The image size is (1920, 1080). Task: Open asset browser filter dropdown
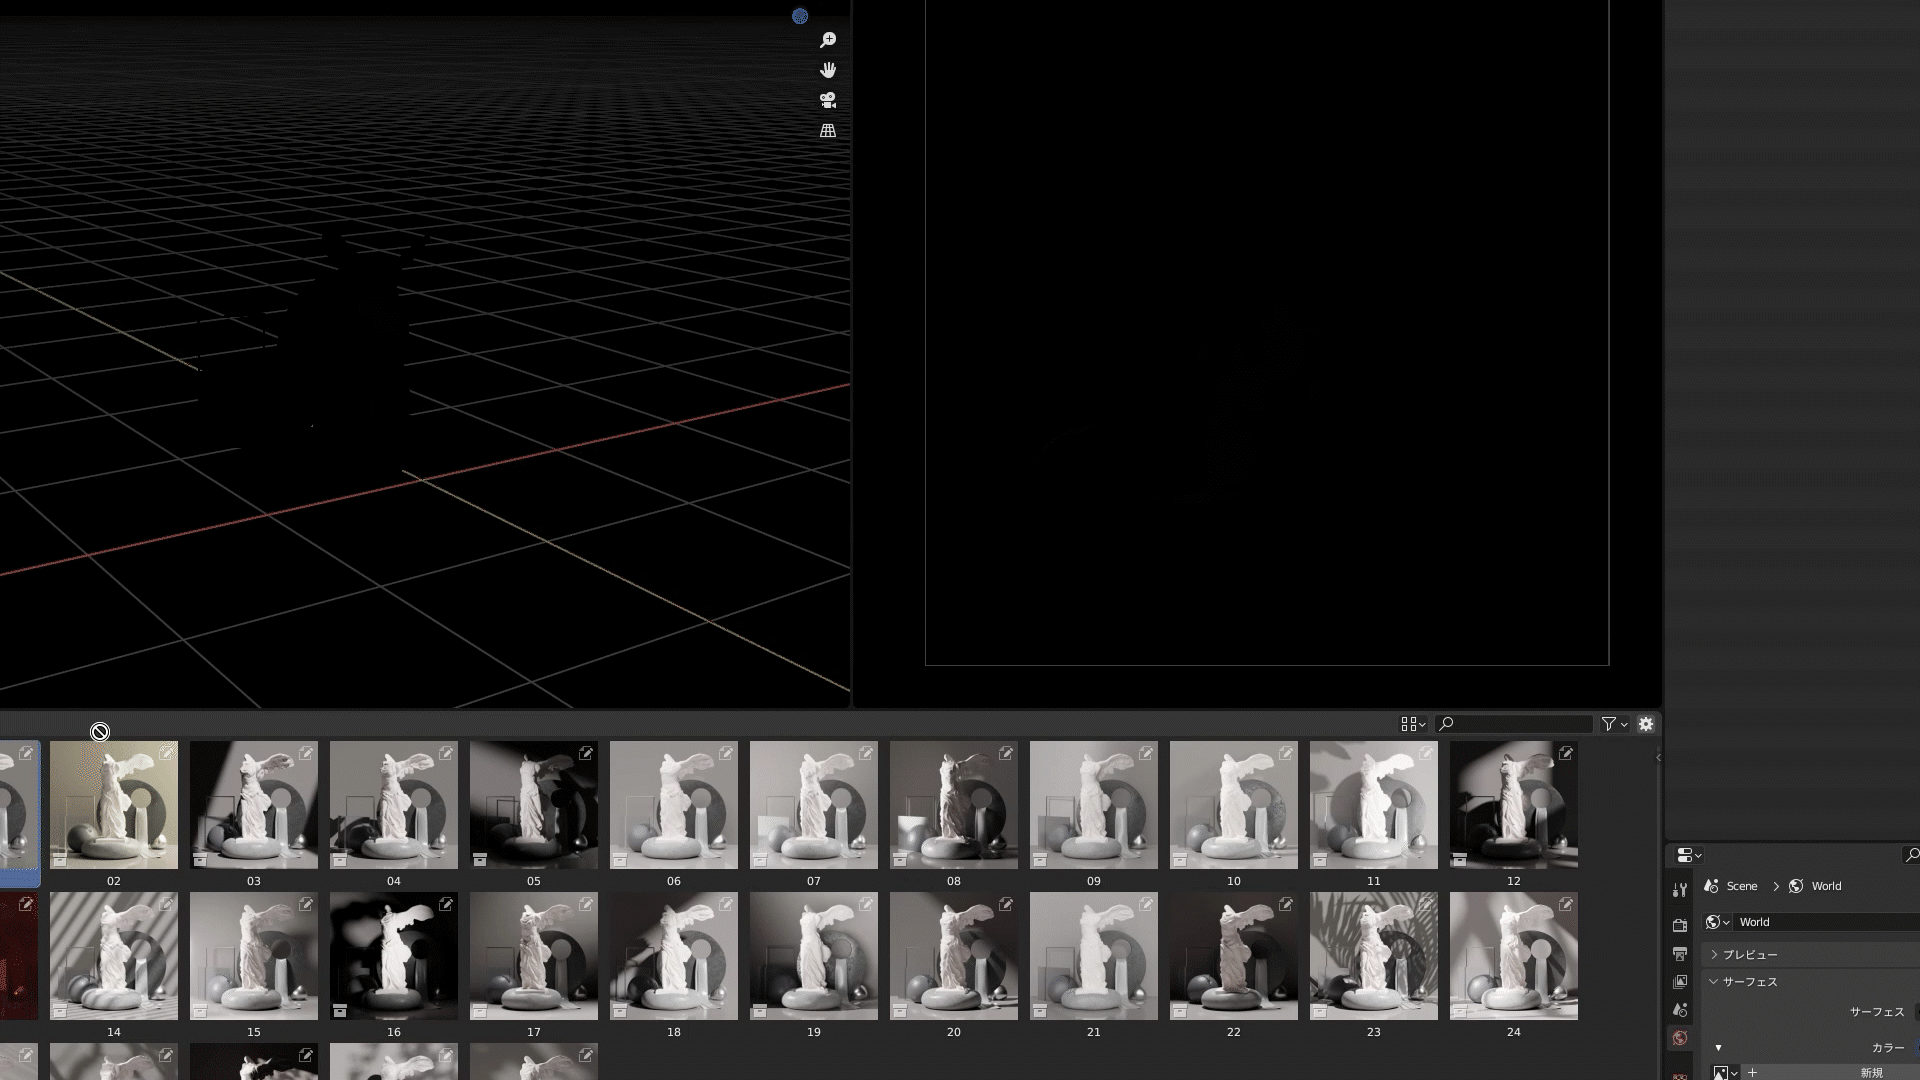coord(1614,724)
